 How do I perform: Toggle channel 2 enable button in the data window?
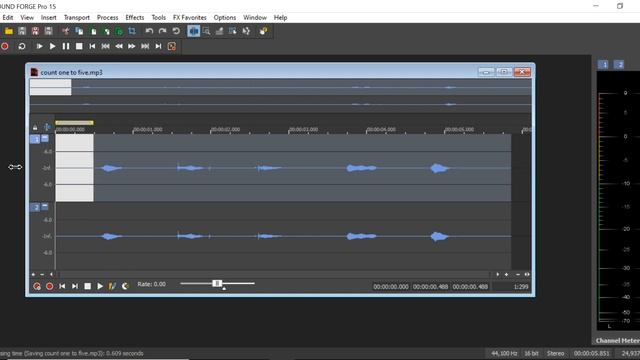pyautogui.click(x=35, y=207)
